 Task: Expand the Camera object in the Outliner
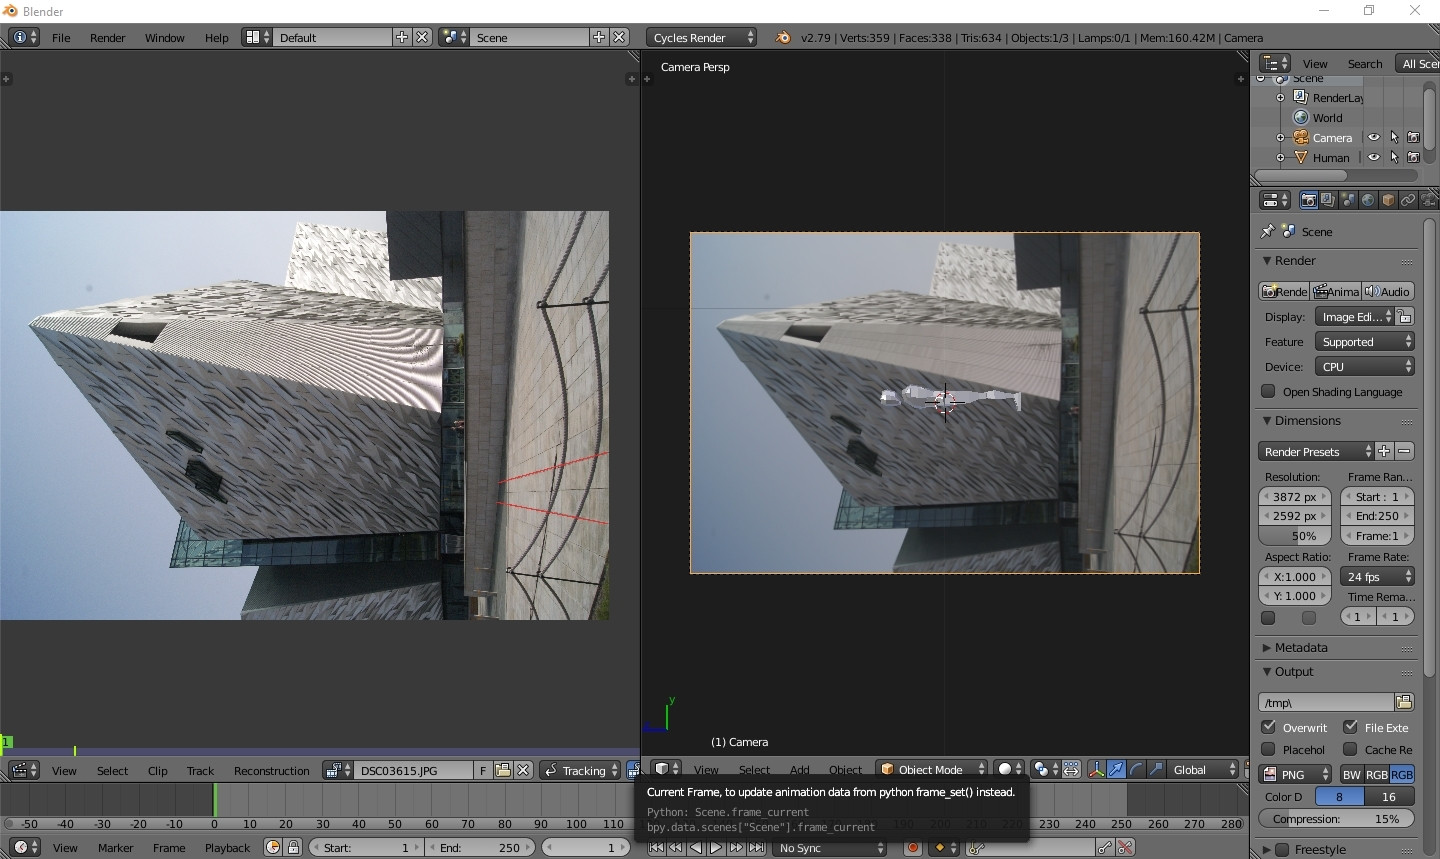(x=1280, y=138)
